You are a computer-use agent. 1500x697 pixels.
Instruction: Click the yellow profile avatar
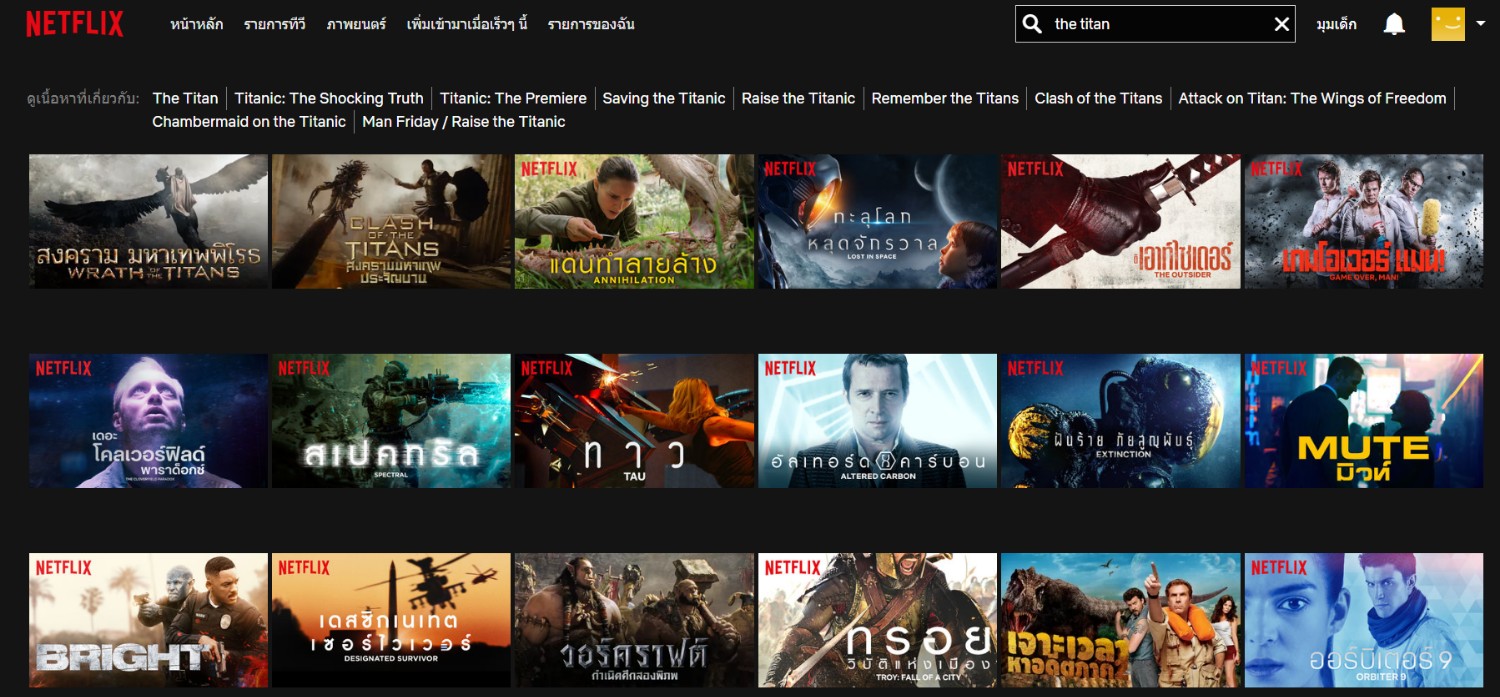click(1448, 24)
